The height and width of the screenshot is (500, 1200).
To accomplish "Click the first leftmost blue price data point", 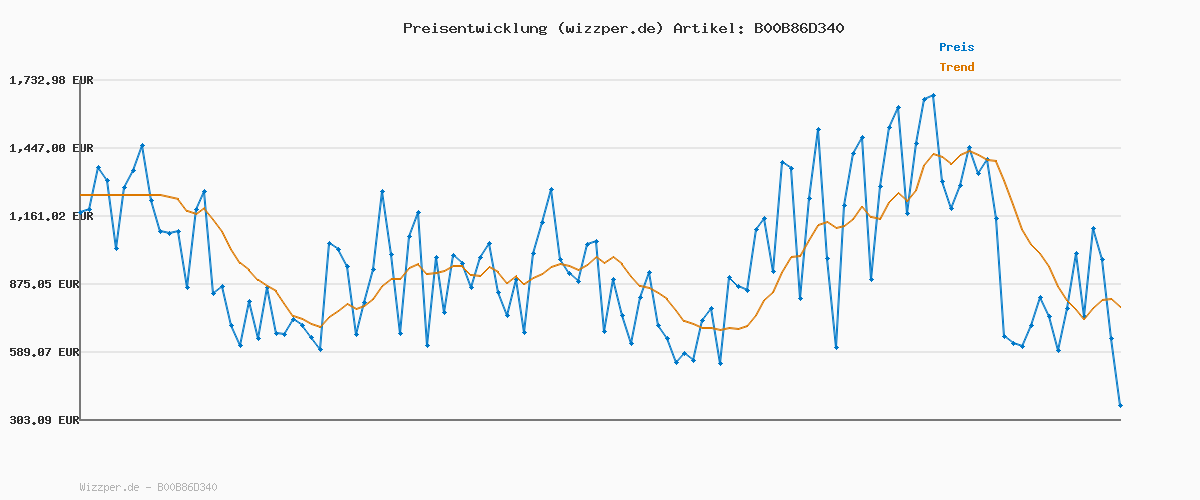I will tap(81, 212).
